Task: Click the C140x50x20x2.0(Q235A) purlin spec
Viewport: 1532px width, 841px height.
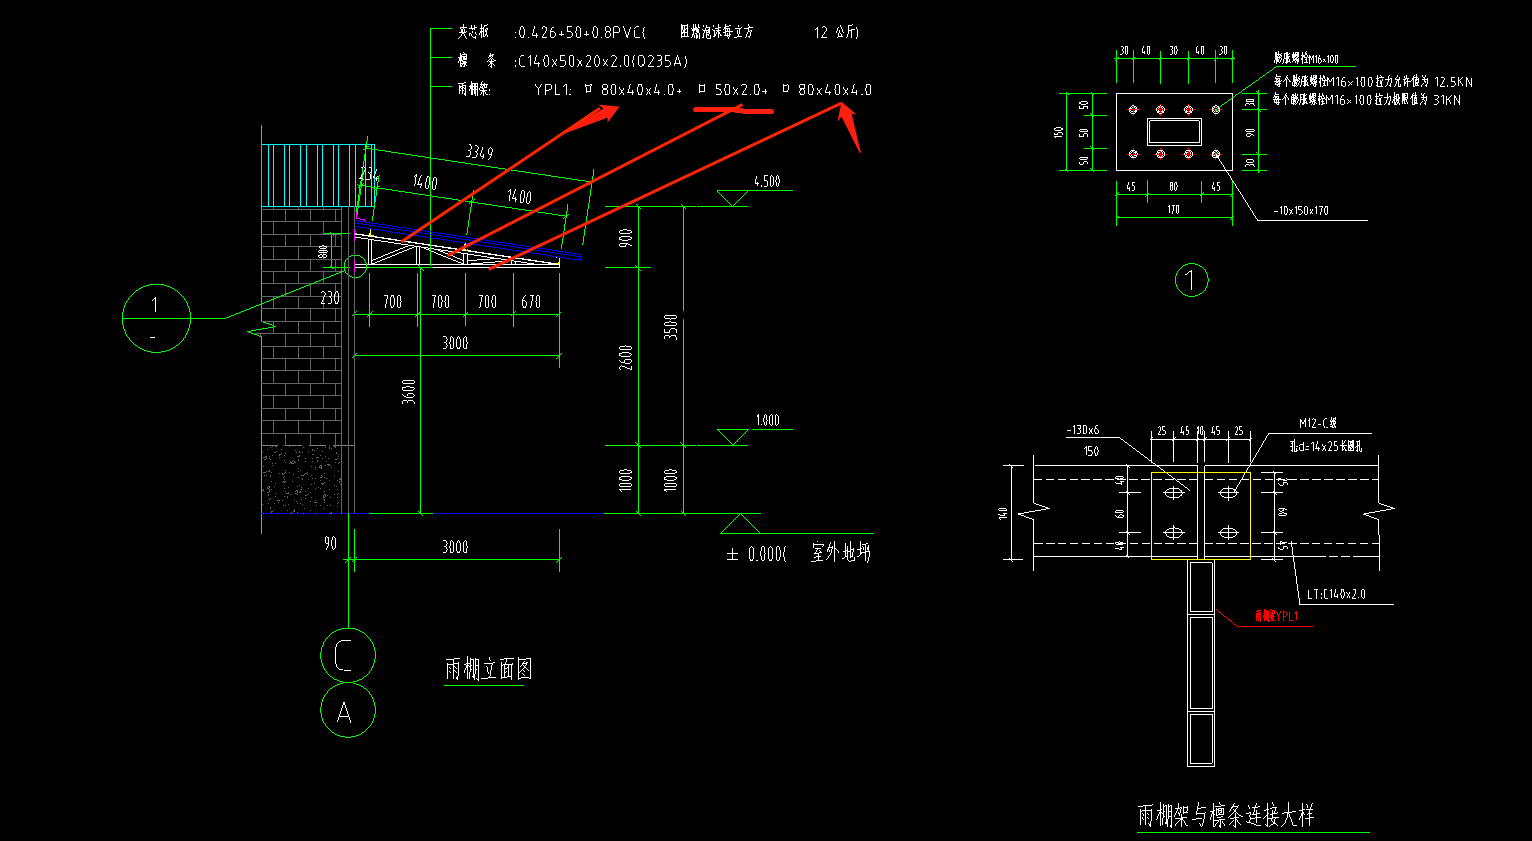Action: pos(602,61)
